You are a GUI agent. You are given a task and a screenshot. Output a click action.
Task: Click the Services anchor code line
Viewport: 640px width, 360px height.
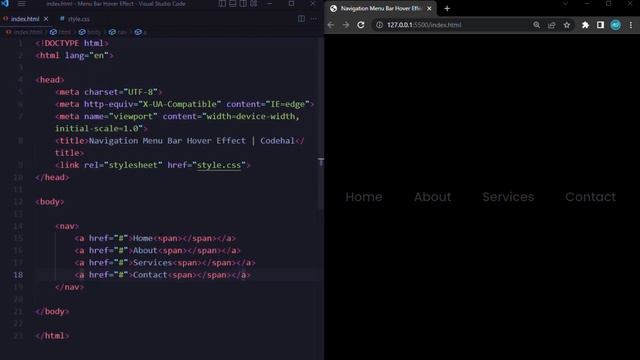165,262
